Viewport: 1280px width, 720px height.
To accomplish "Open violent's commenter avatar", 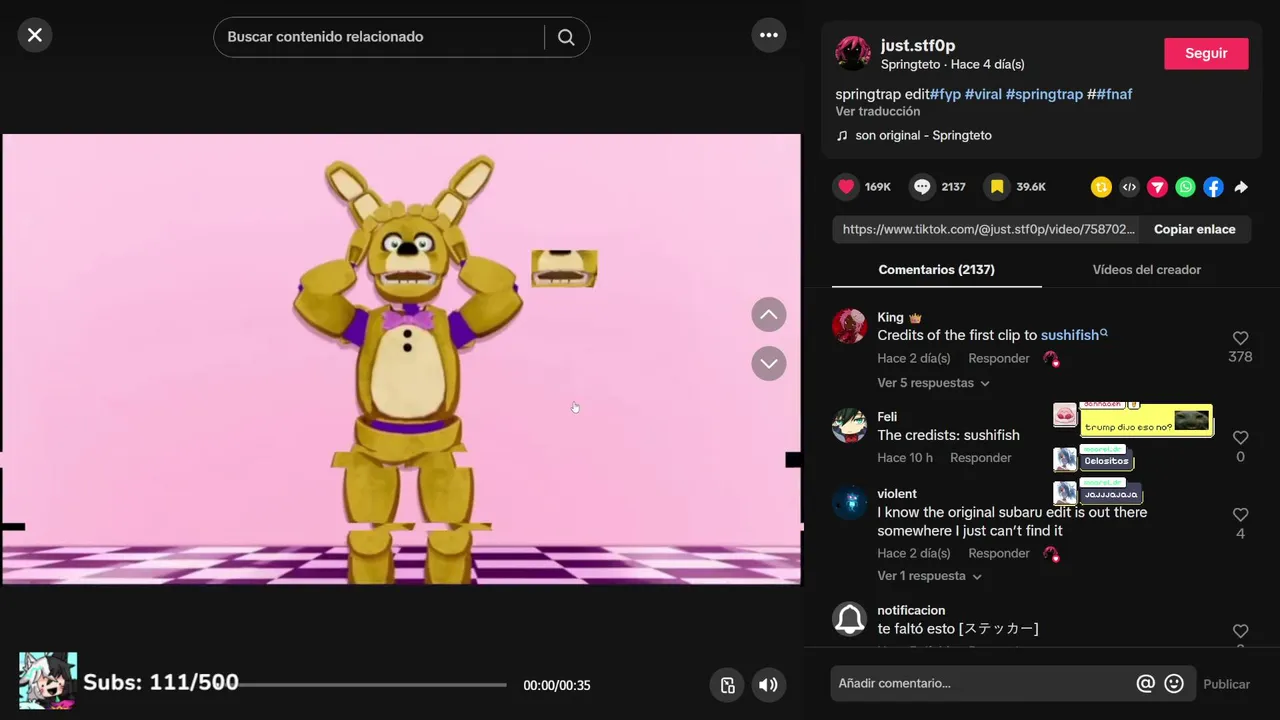I will [x=850, y=502].
